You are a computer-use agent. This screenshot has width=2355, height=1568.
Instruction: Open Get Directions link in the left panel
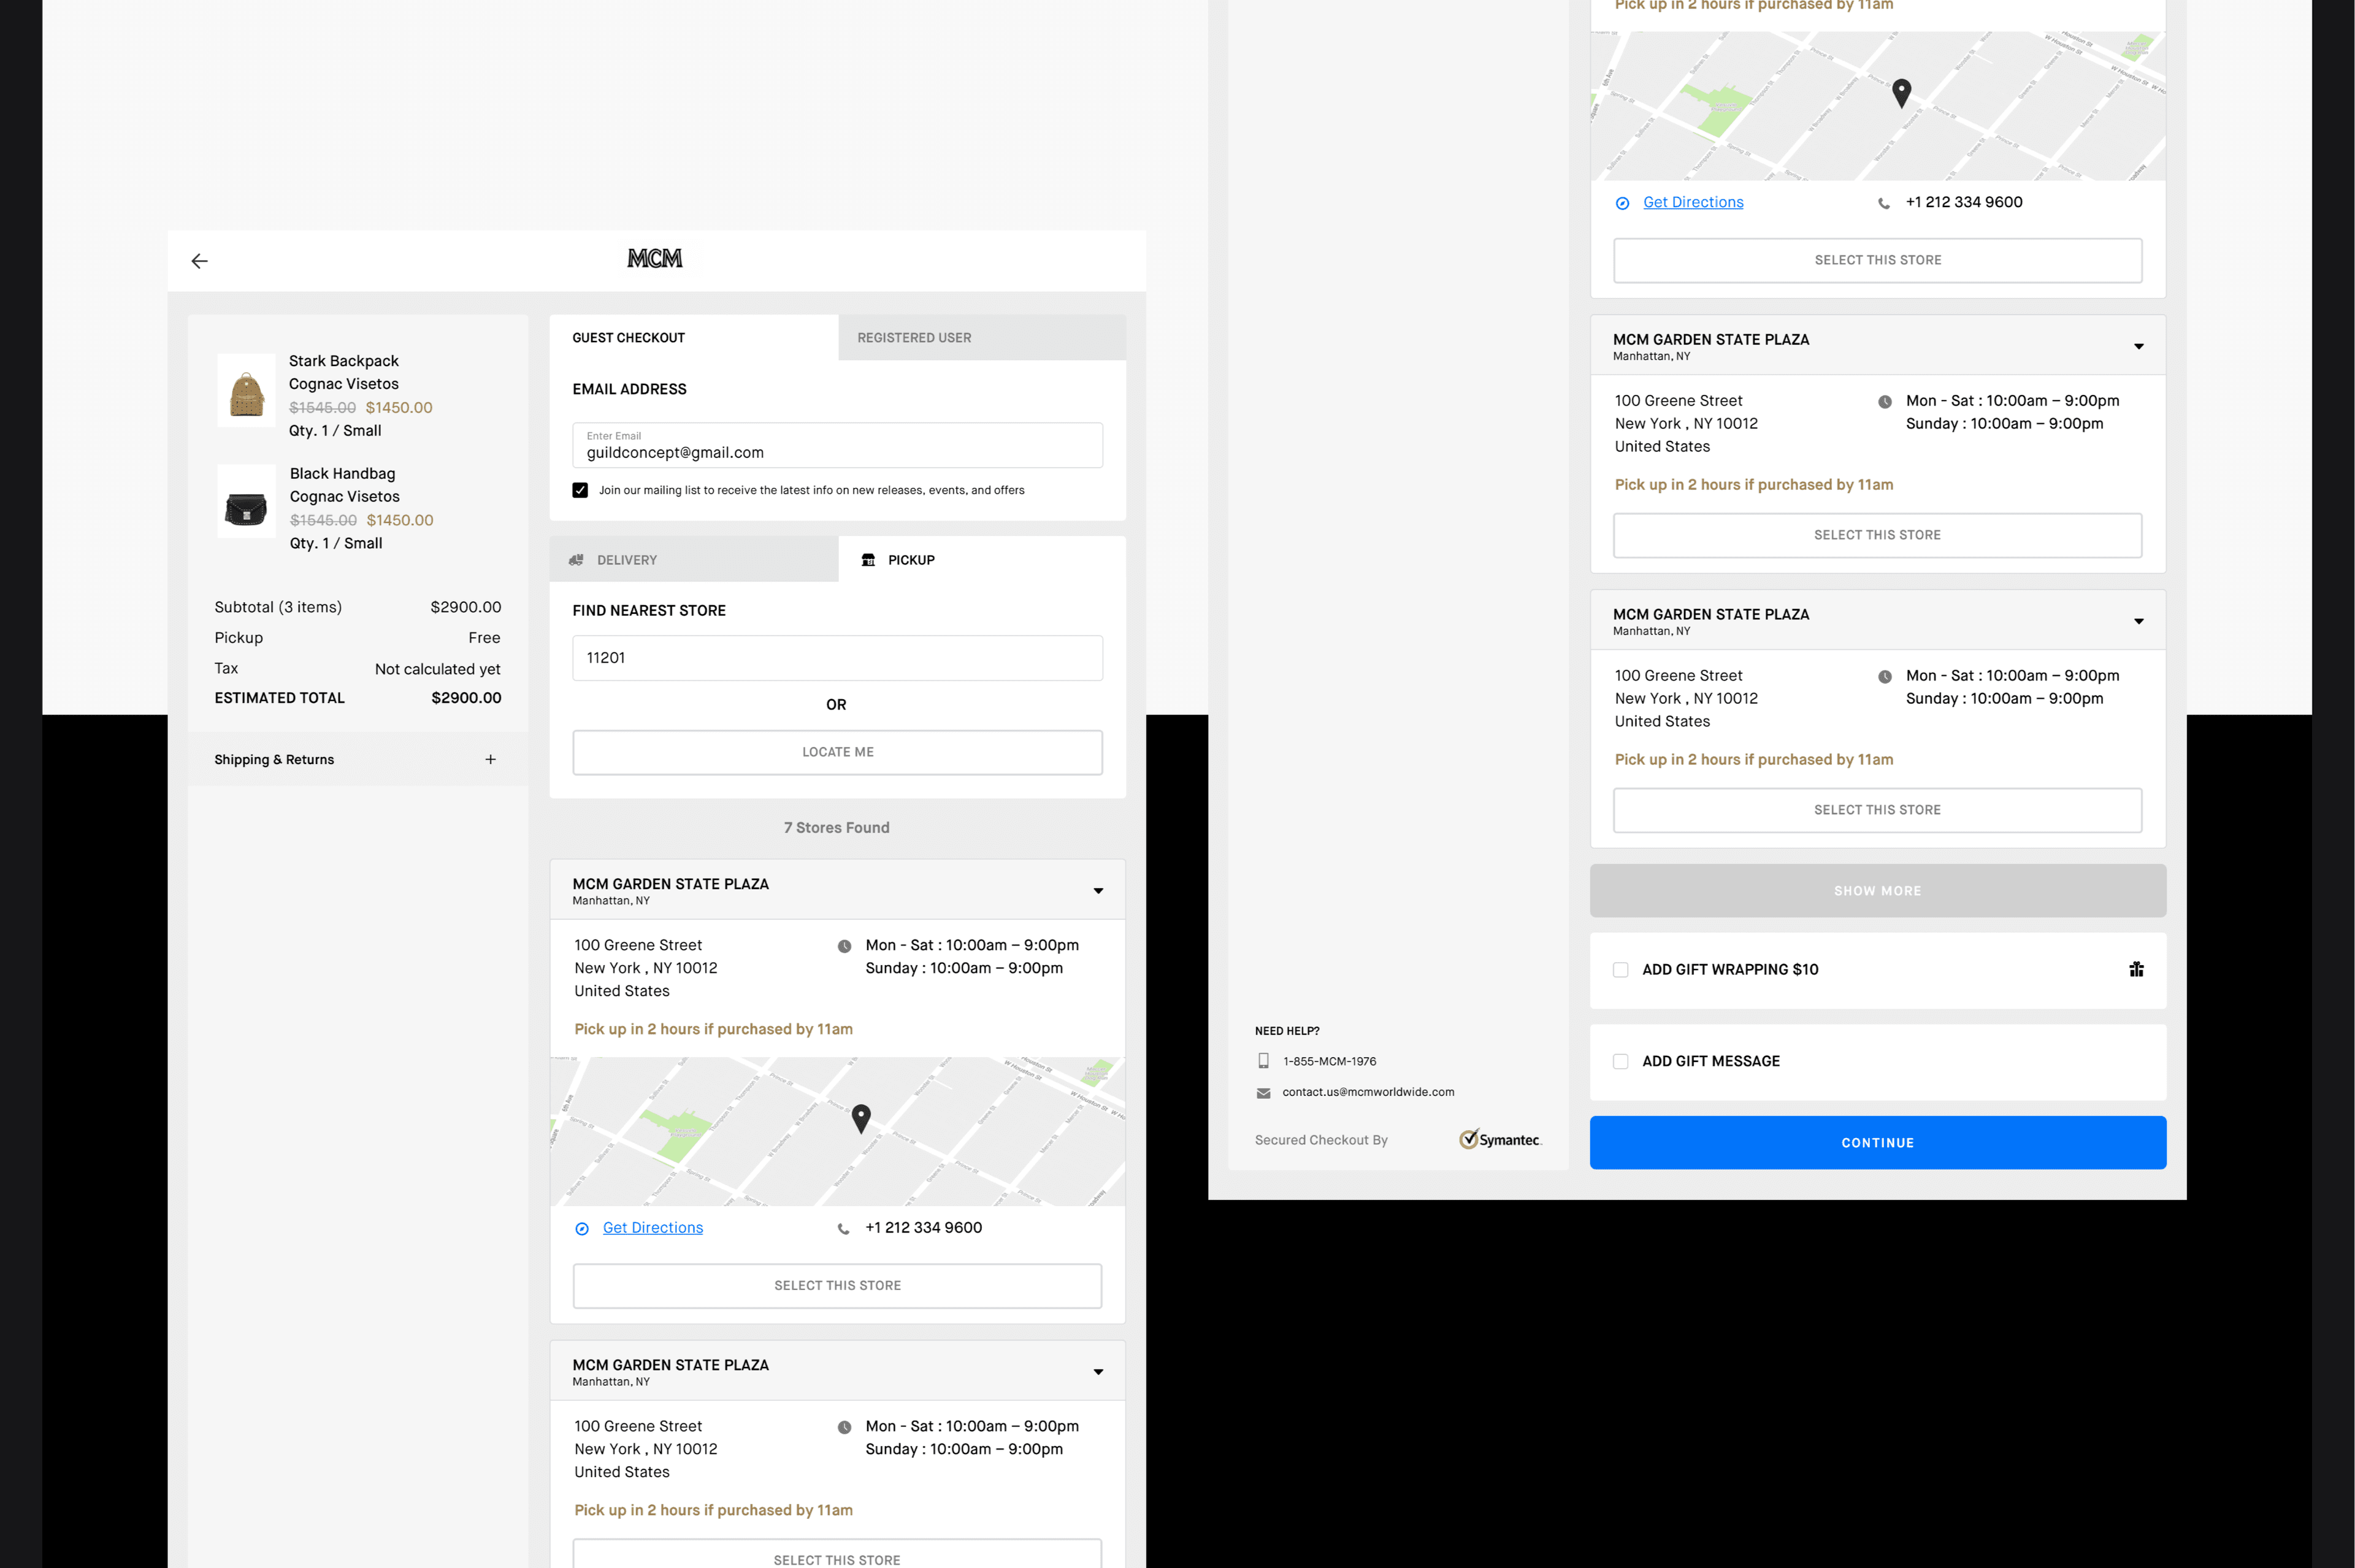point(653,1228)
